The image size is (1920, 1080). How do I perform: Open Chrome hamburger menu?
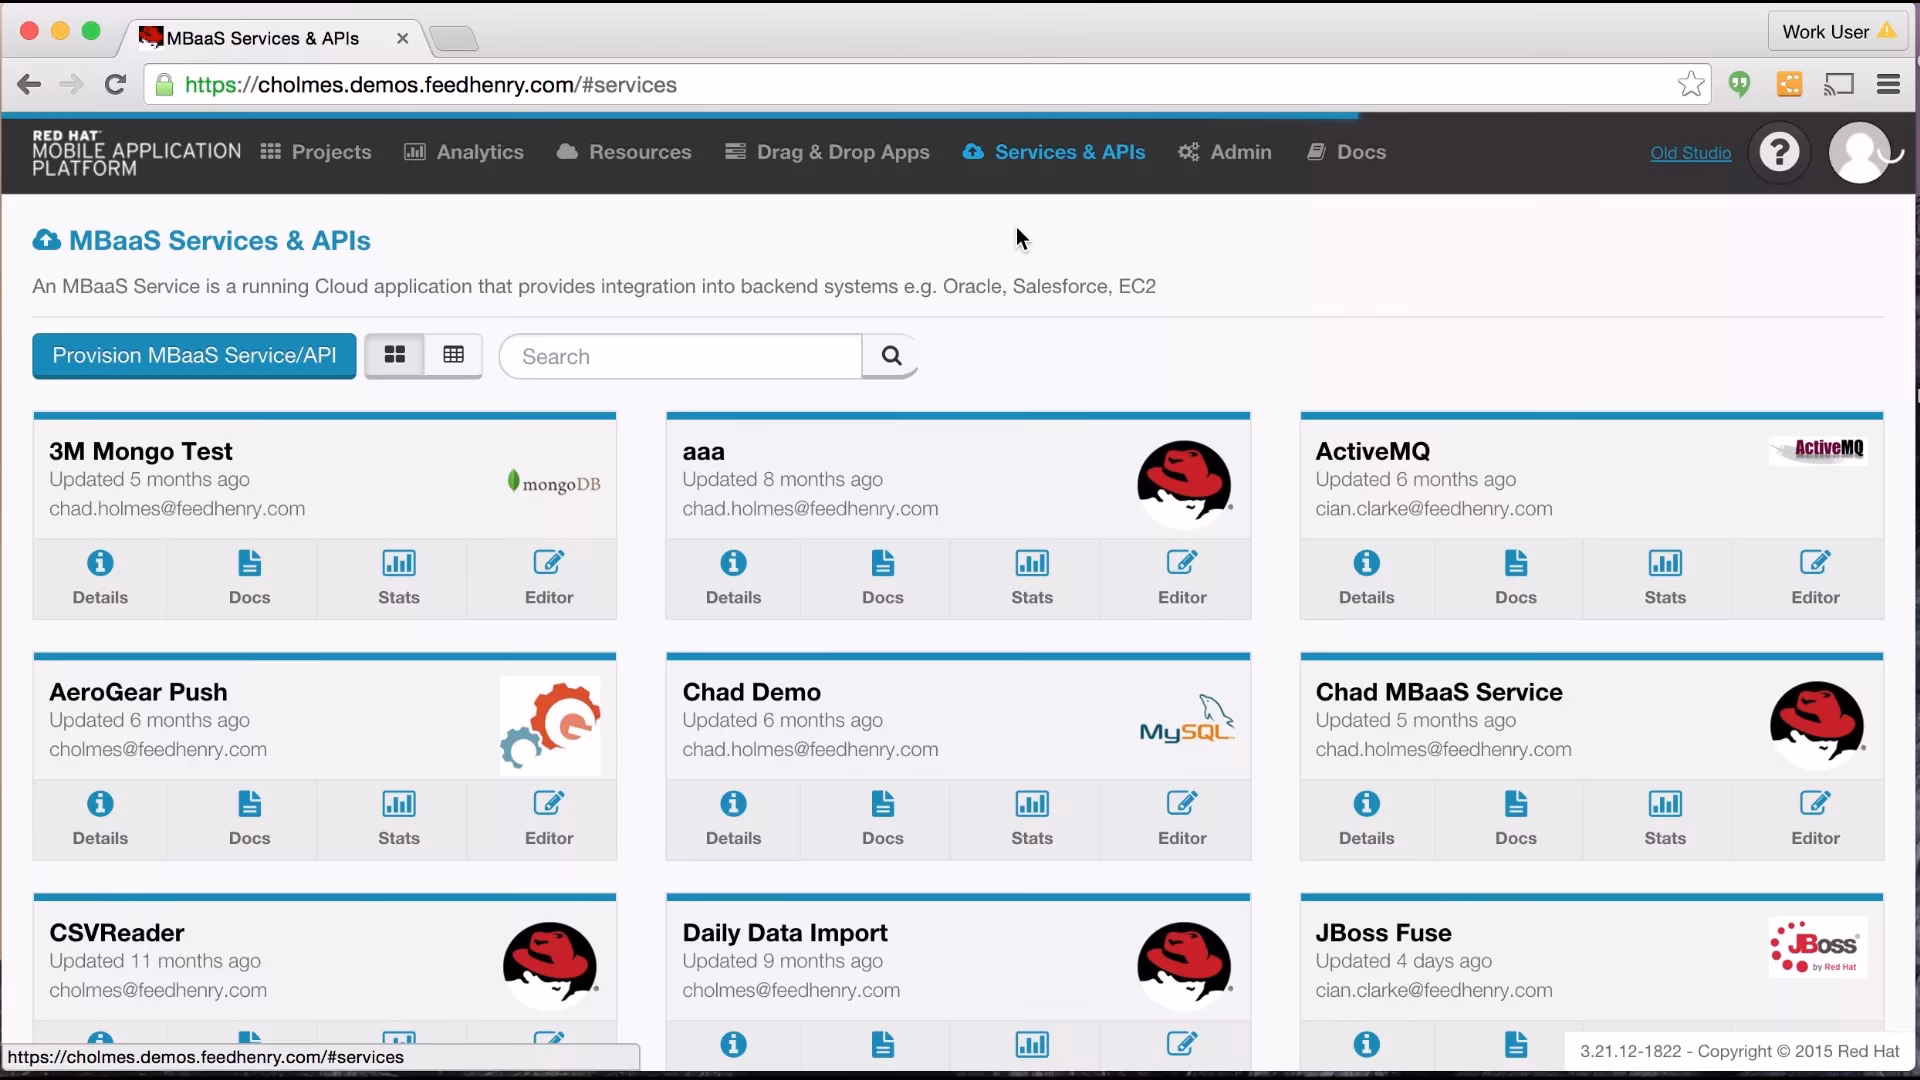1888,84
